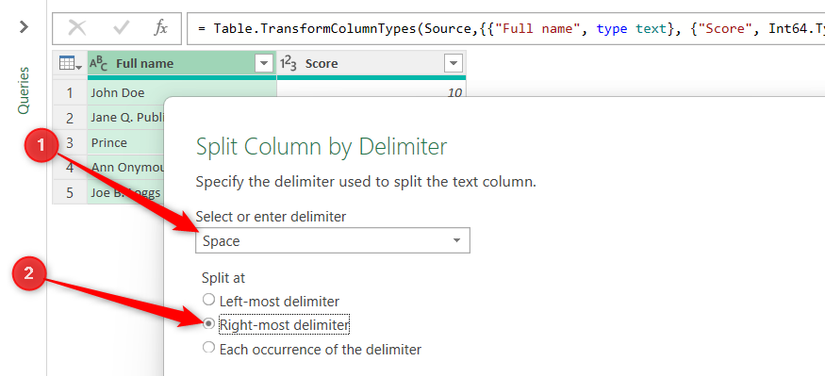Select row number 3 header
This screenshot has height=376, width=825.
(69, 143)
